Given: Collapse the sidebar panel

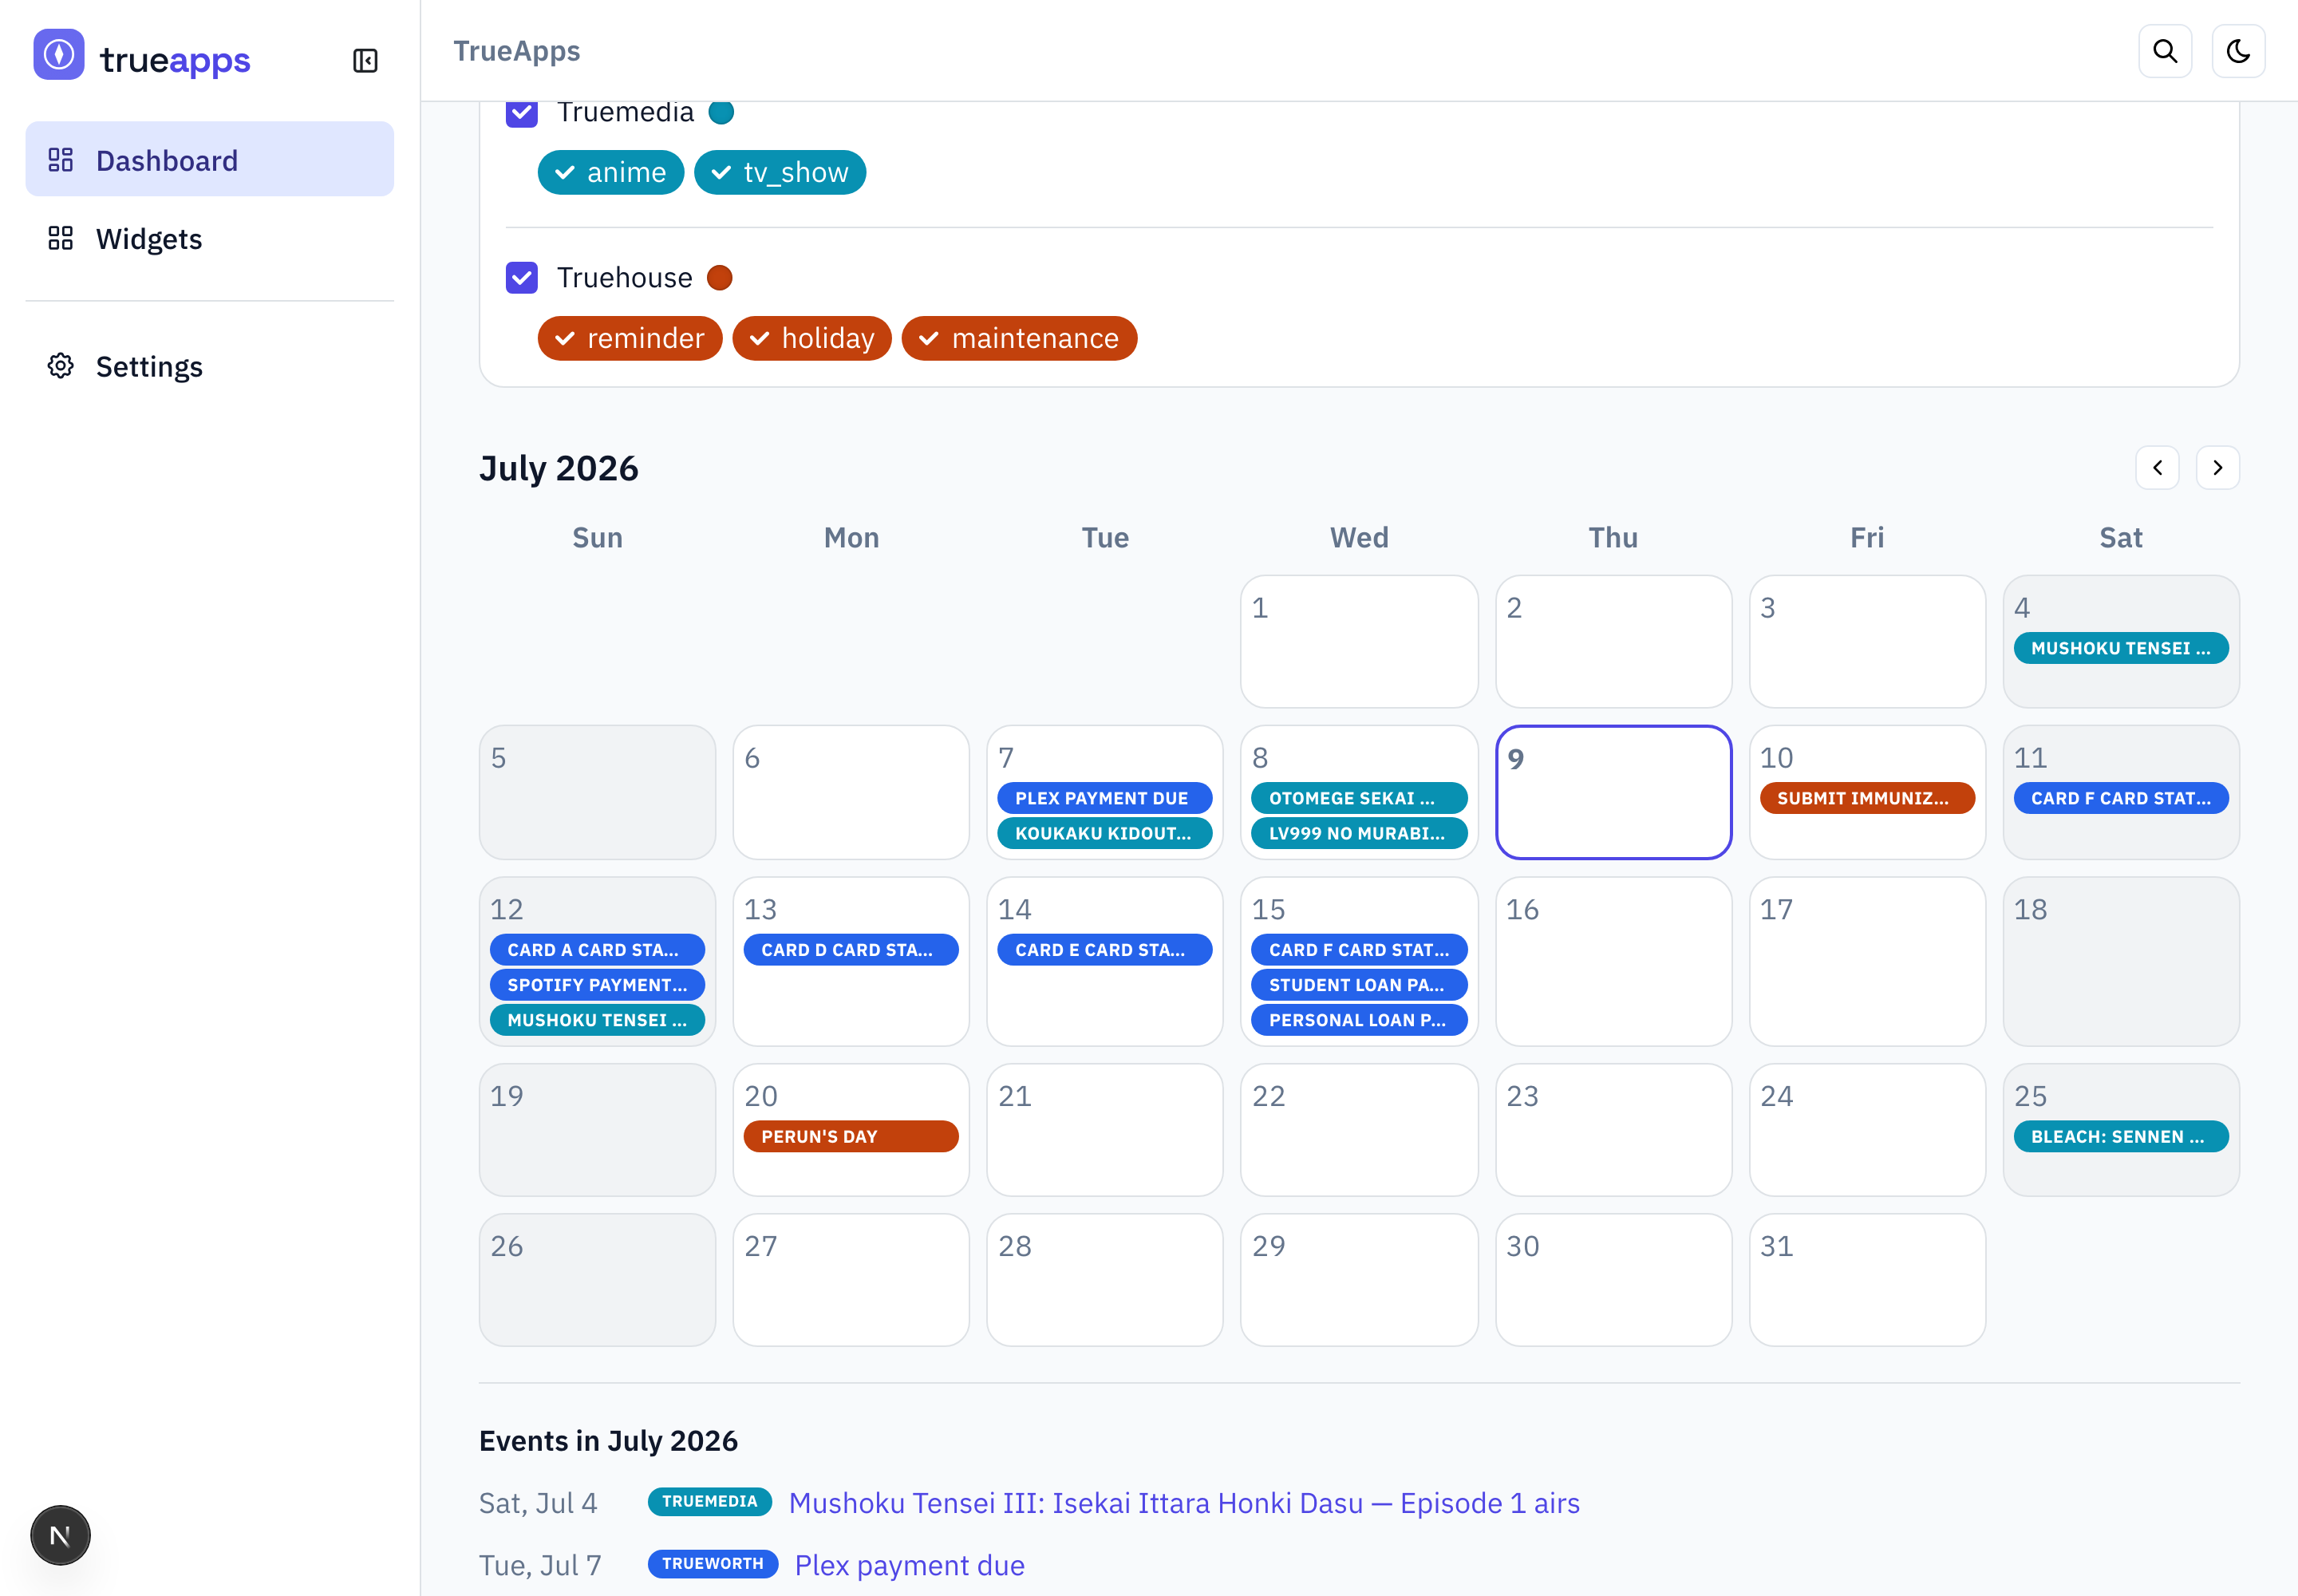Looking at the screenshot, I should click(x=365, y=61).
